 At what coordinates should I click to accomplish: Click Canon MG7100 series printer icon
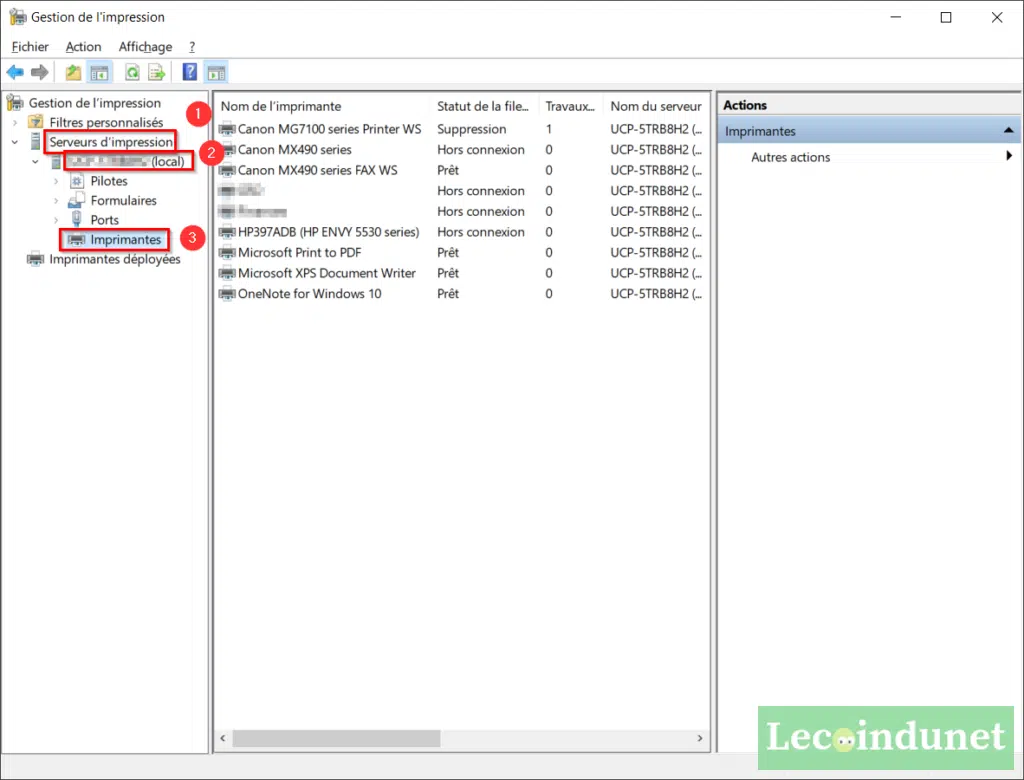point(227,129)
